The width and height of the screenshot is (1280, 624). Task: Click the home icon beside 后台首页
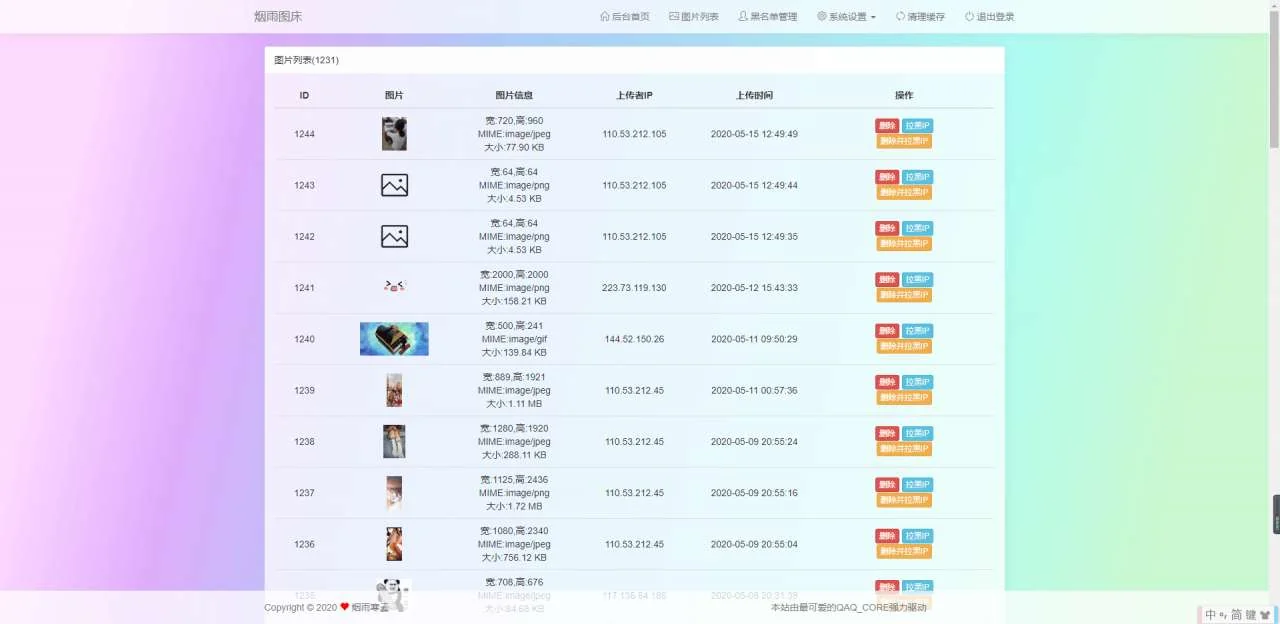(x=604, y=17)
